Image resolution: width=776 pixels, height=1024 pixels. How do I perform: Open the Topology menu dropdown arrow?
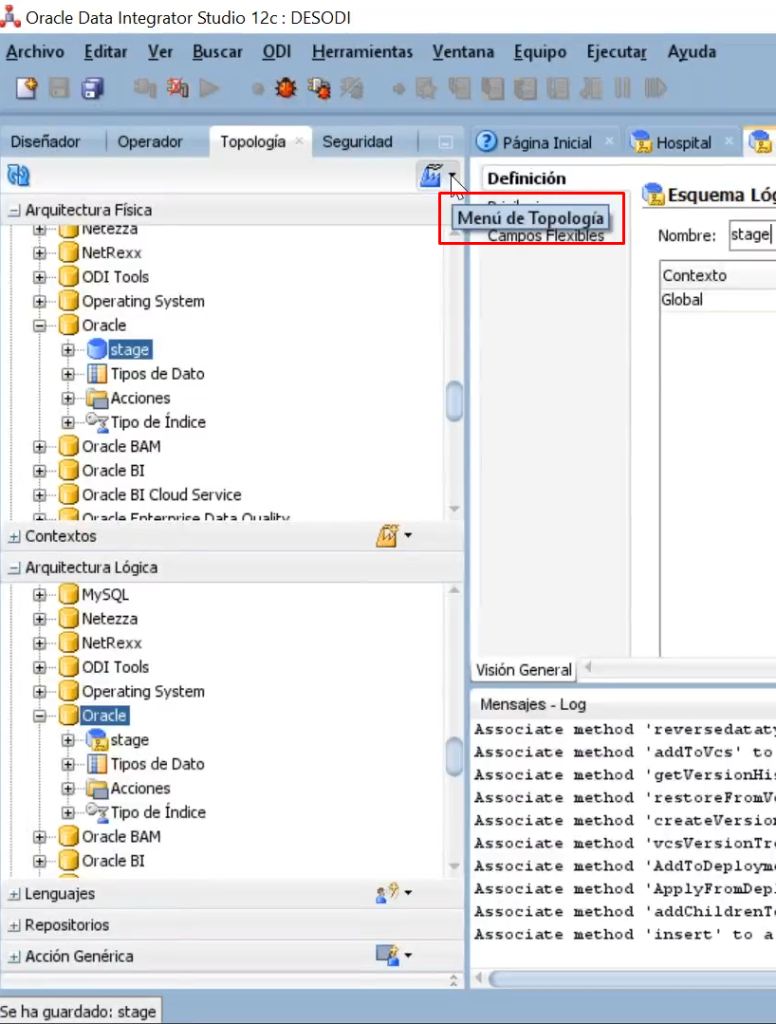(452, 175)
